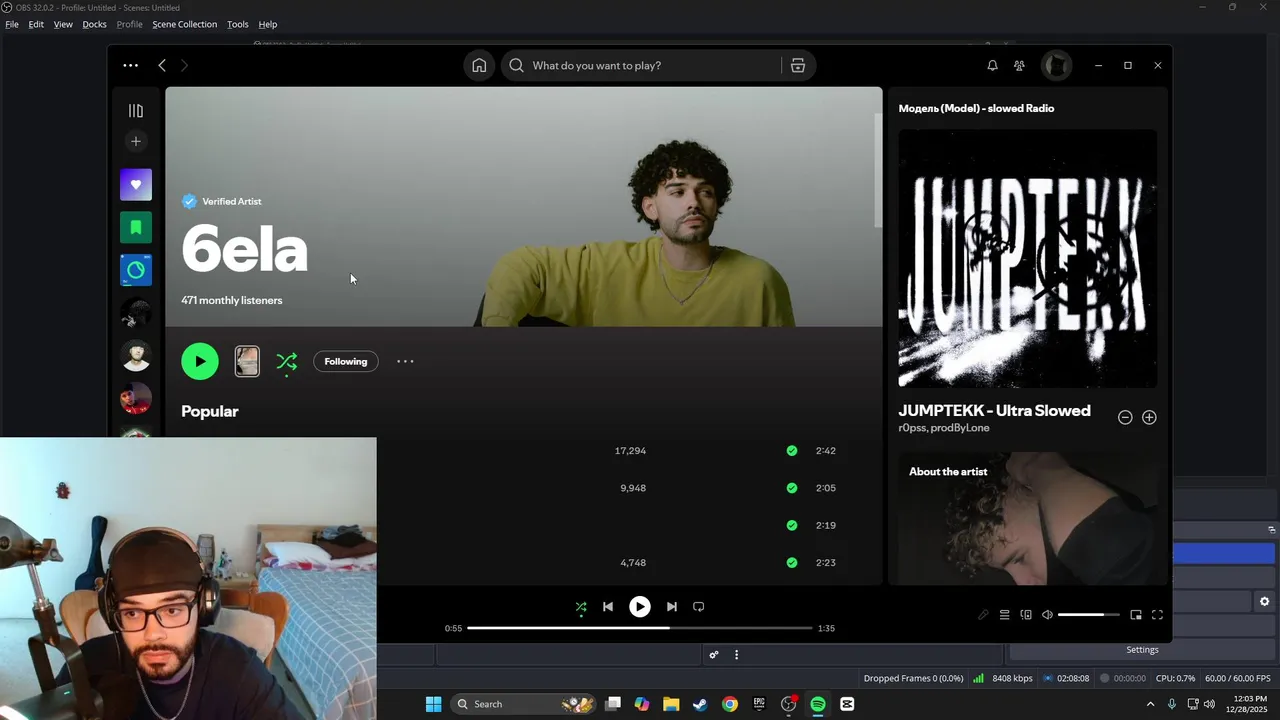Go forward with Spotify right arrow
Screen dimensions: 1280x720
click(x=184, y=65)
